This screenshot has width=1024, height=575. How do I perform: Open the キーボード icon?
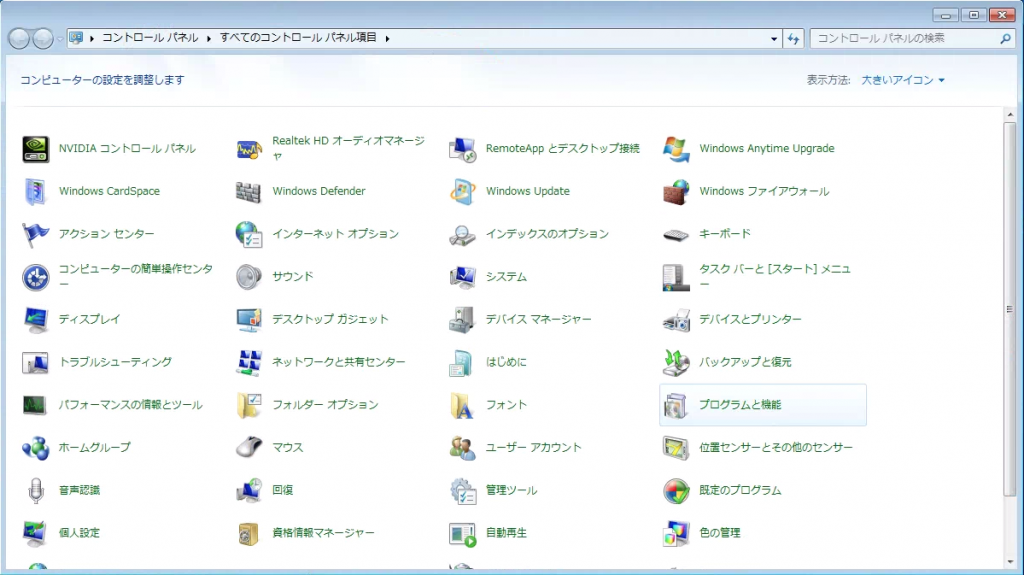676,234
